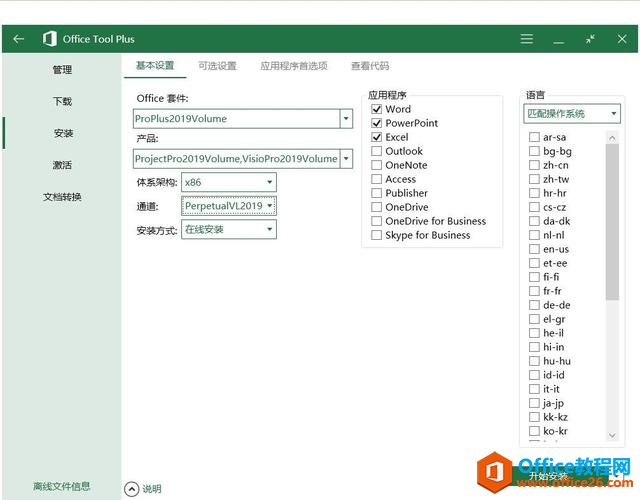The width and height of the screenshot is (640, 500).
Task: Enable the Outlook checkbox
Action: point(376,151)
